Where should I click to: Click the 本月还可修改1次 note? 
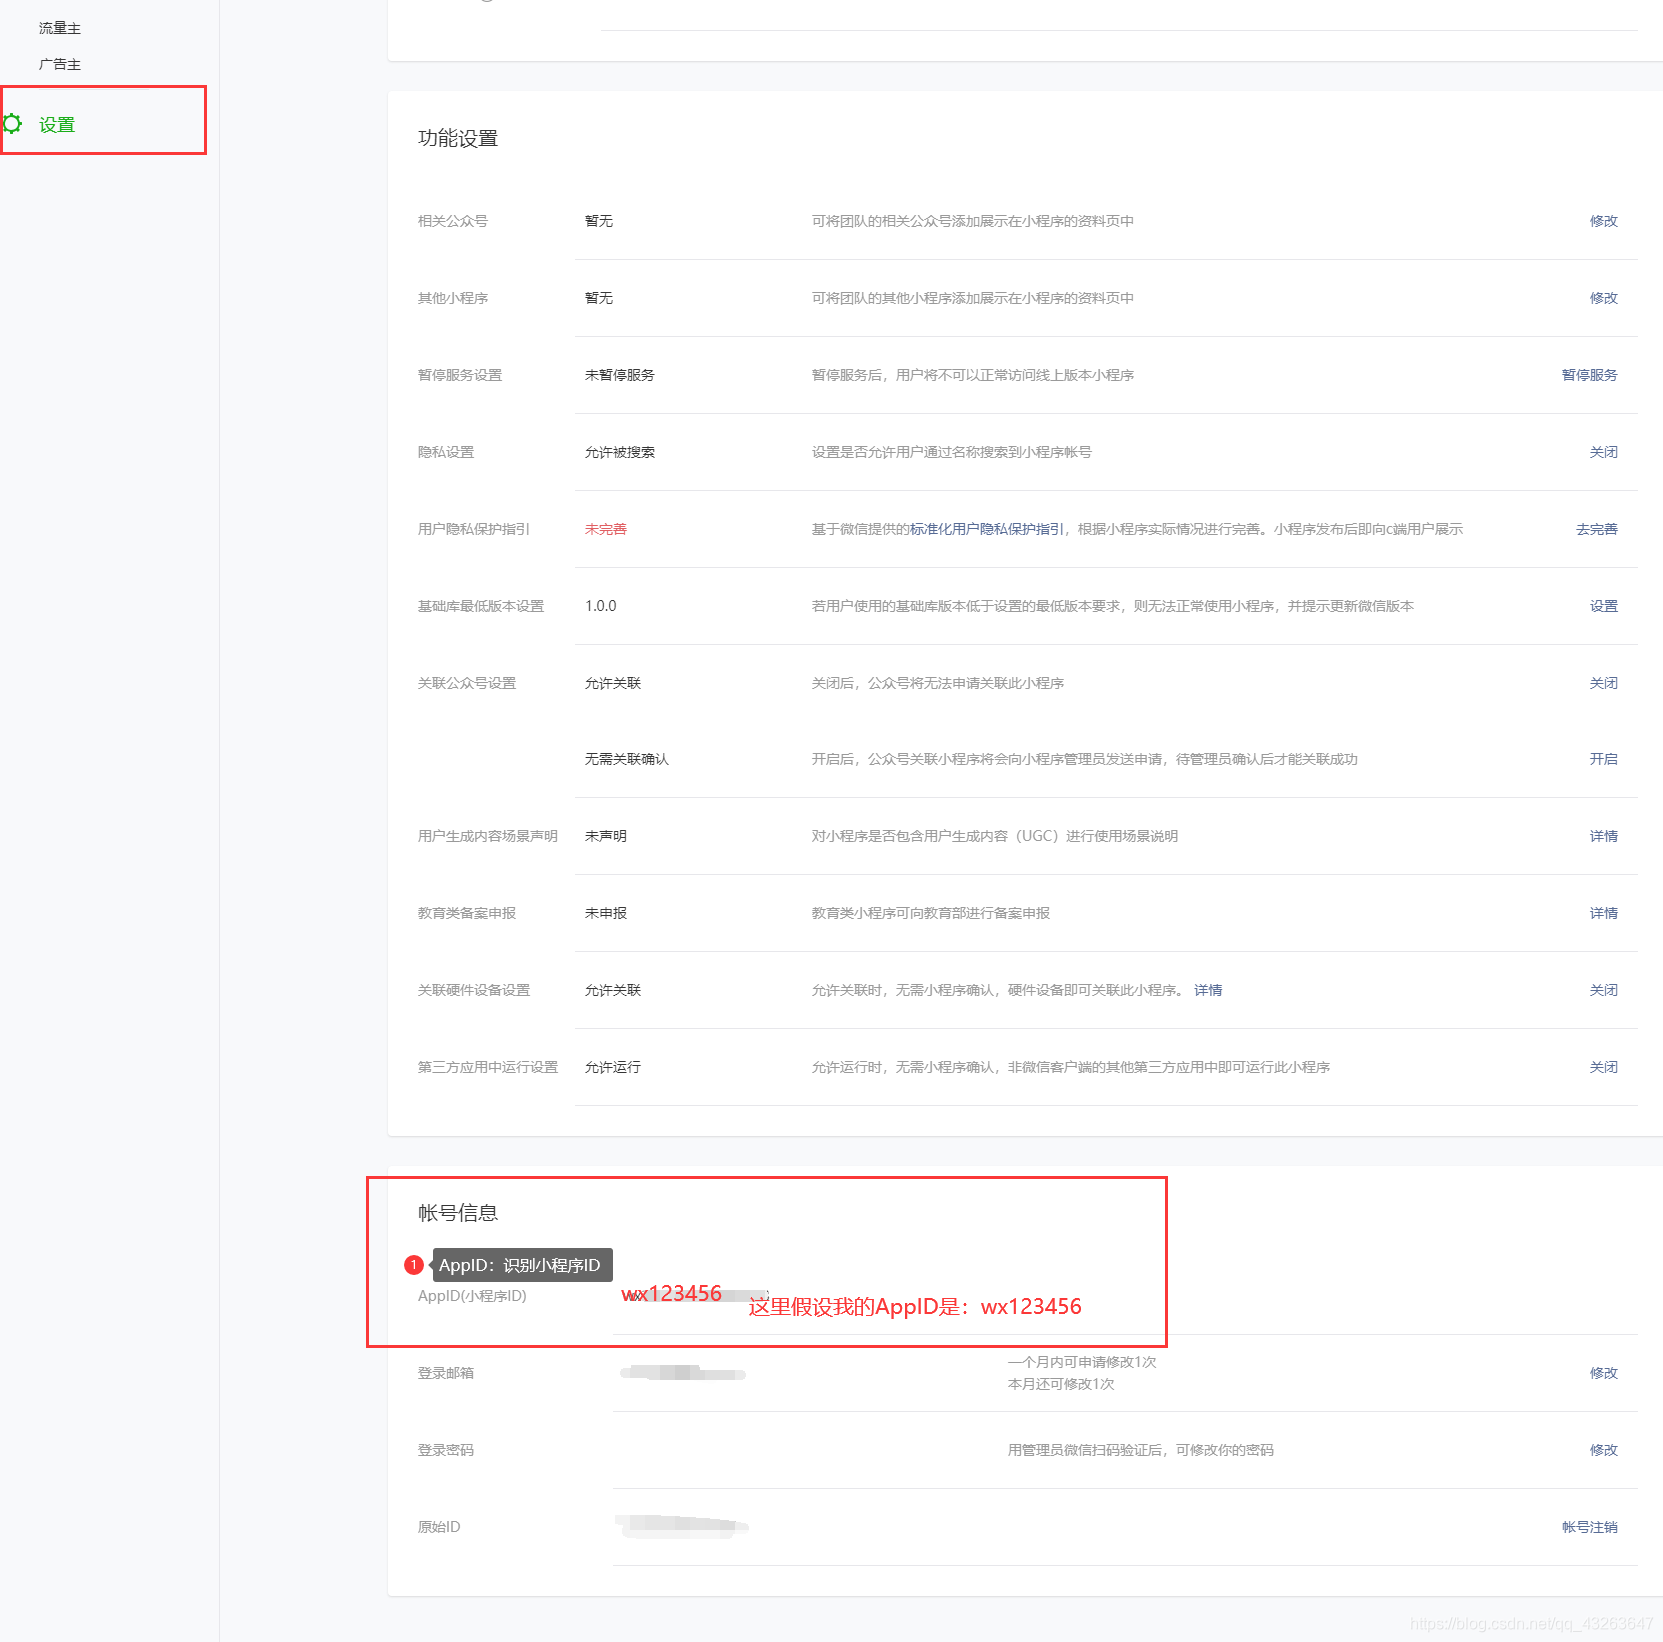point(1061,1384)
